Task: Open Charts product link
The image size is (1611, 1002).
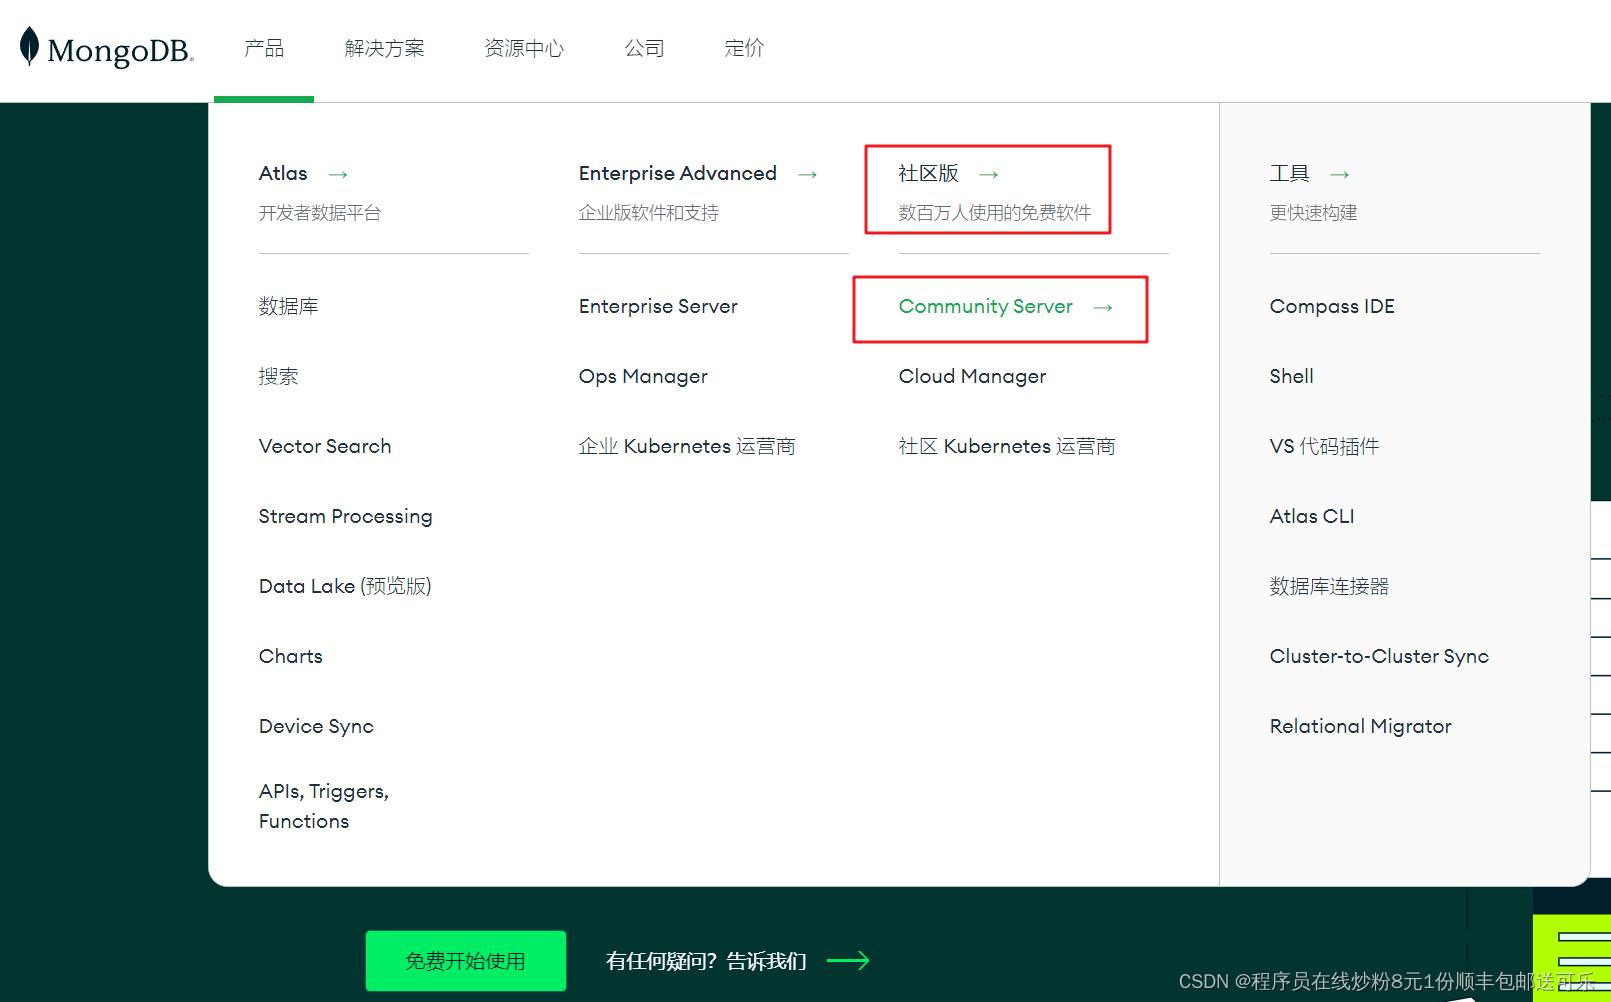Action: click(x=291, y=656)
